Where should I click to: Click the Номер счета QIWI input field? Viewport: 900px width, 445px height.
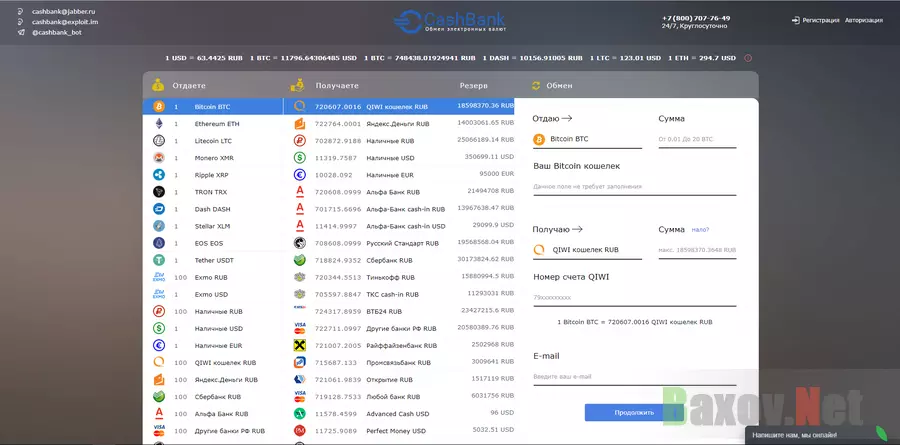pyautogui.click(x=635, y=297)
